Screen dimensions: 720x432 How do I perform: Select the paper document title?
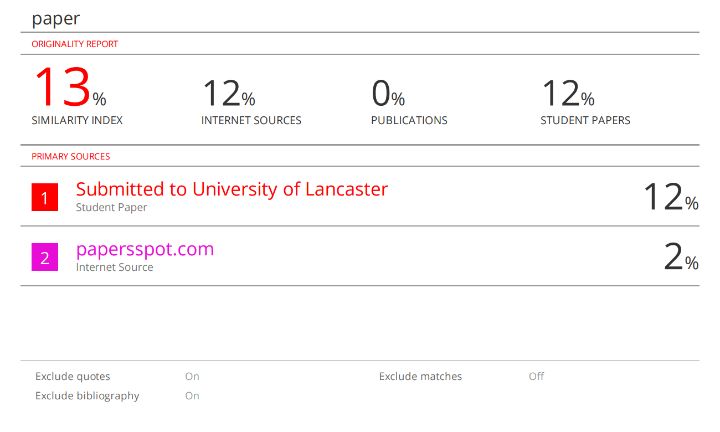[56, 19]
